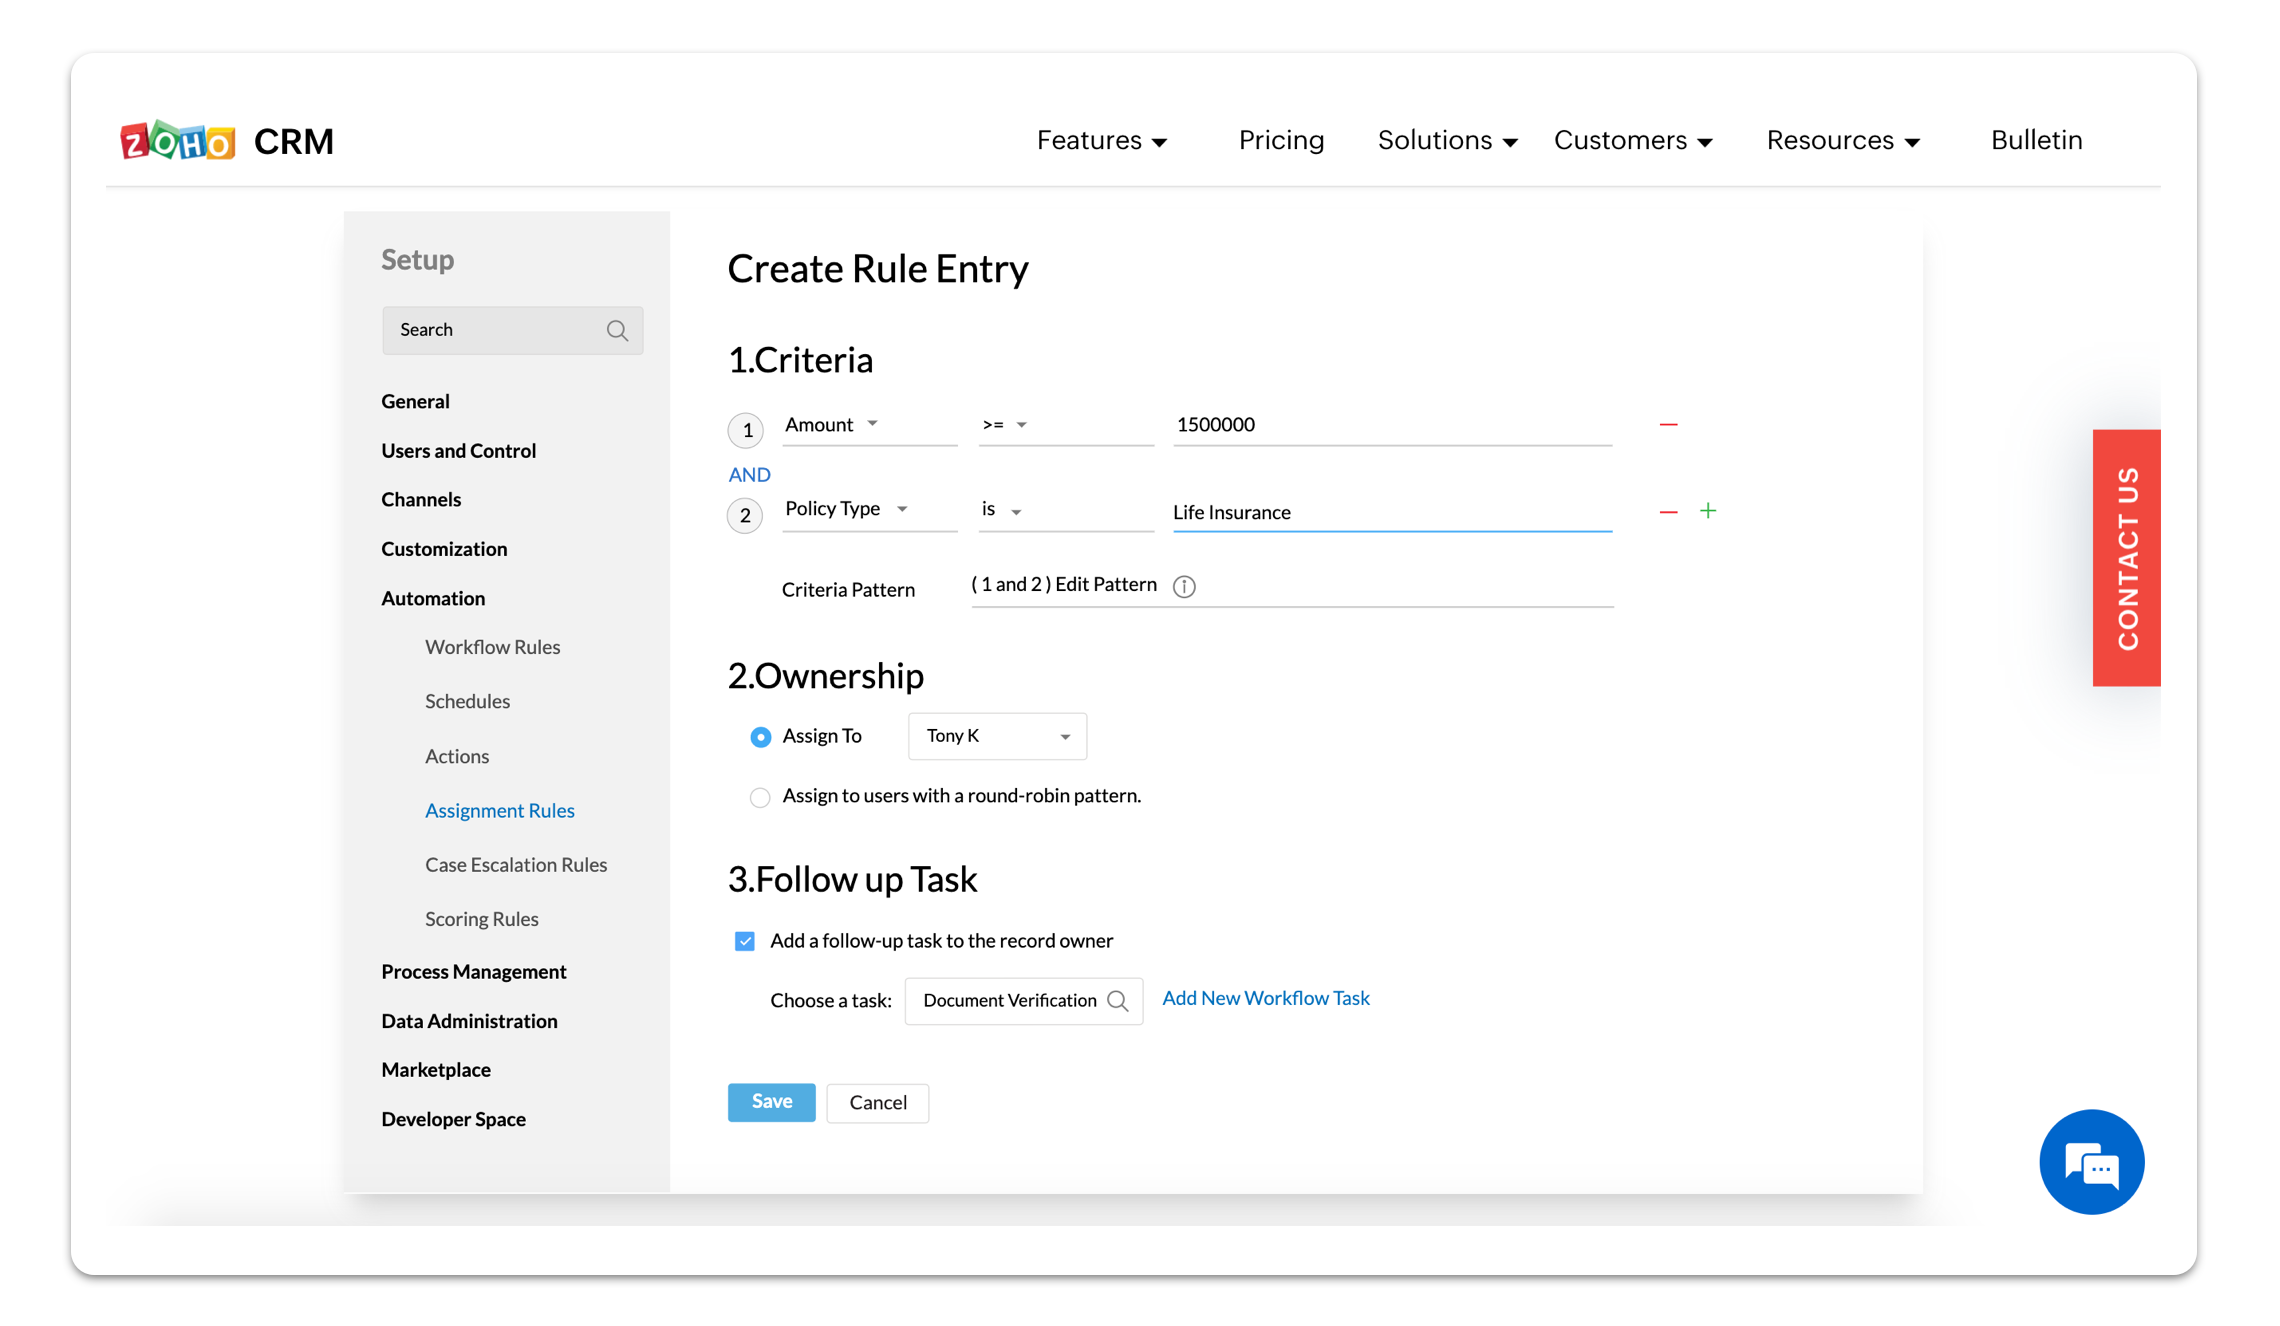Click Edit Pattern link
This screenshot has width=2280, height=1326.
point(1105,584)
